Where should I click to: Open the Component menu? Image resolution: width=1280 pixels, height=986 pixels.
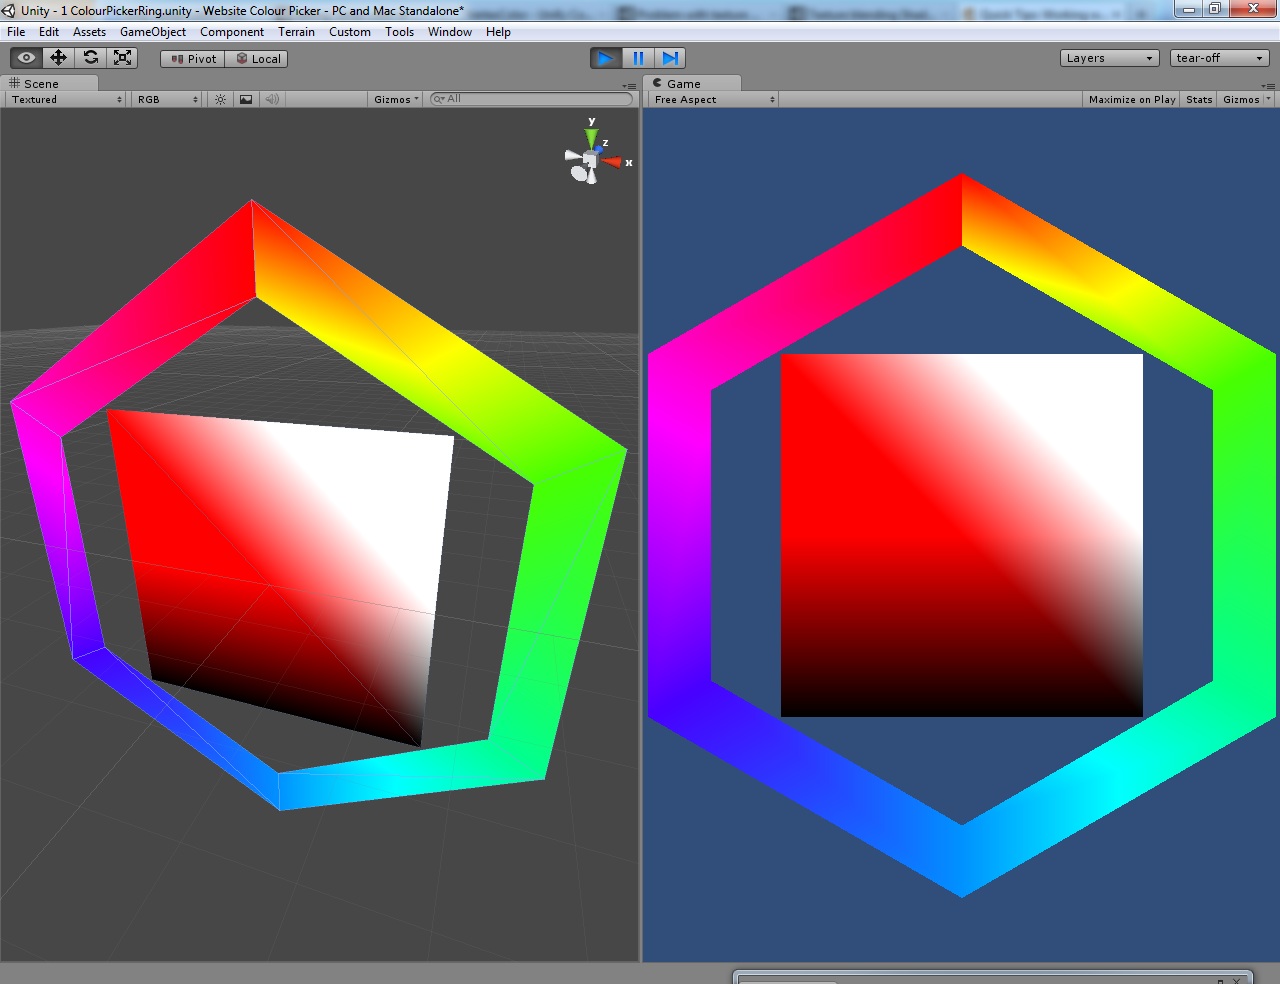click(x=232, y=32)
